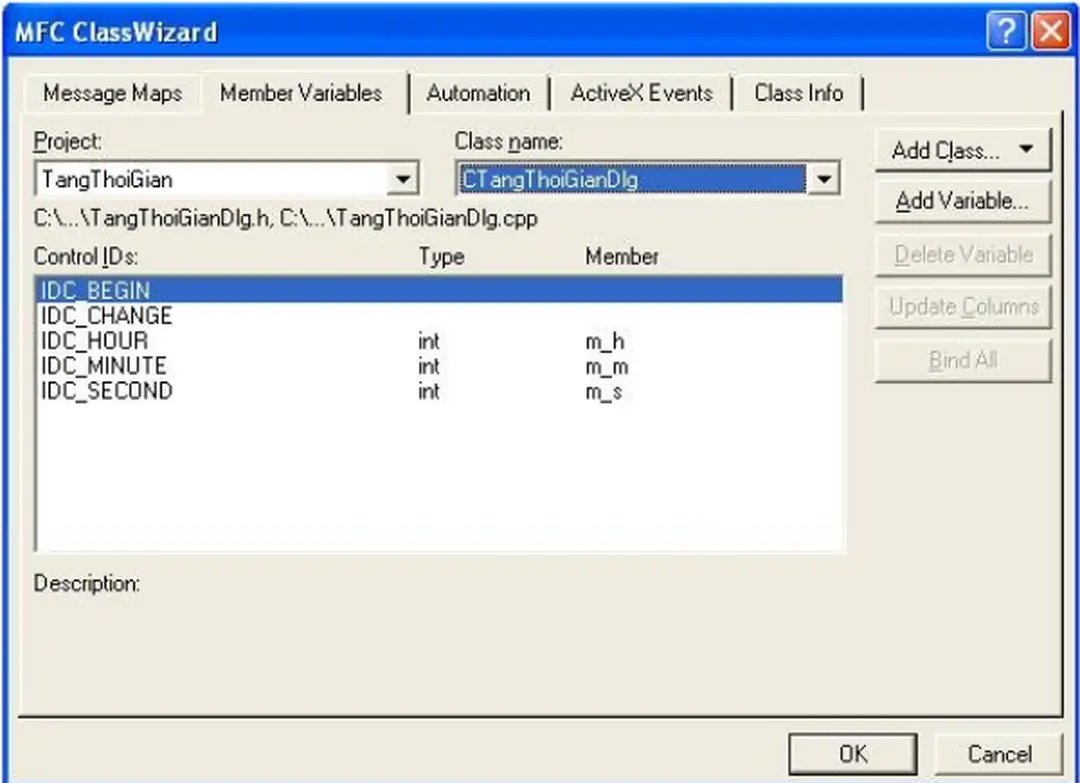Expand the Class name dropdown arrow
This screenshot has width=1080, height=783.
click(823, 180)
